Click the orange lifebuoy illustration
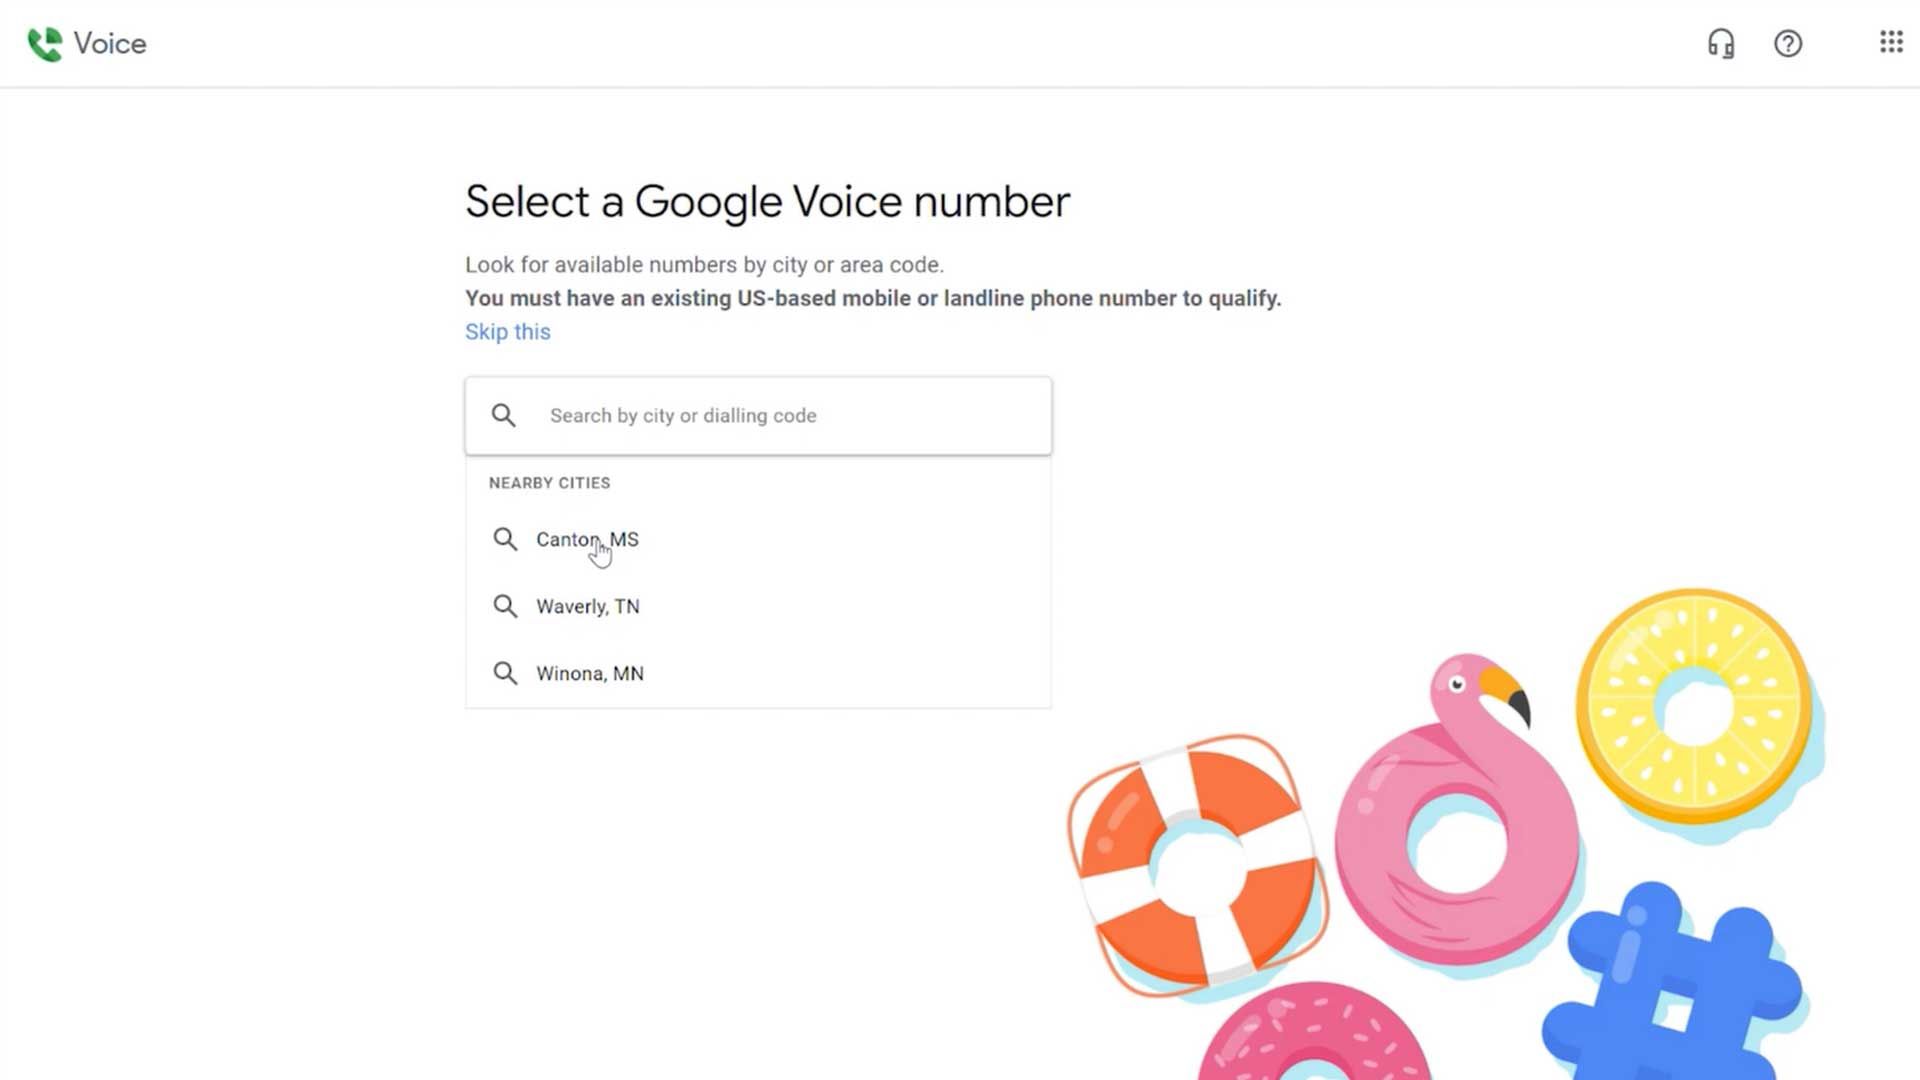Screen dimensions: 1920x1080 [x=1198, y=866]
